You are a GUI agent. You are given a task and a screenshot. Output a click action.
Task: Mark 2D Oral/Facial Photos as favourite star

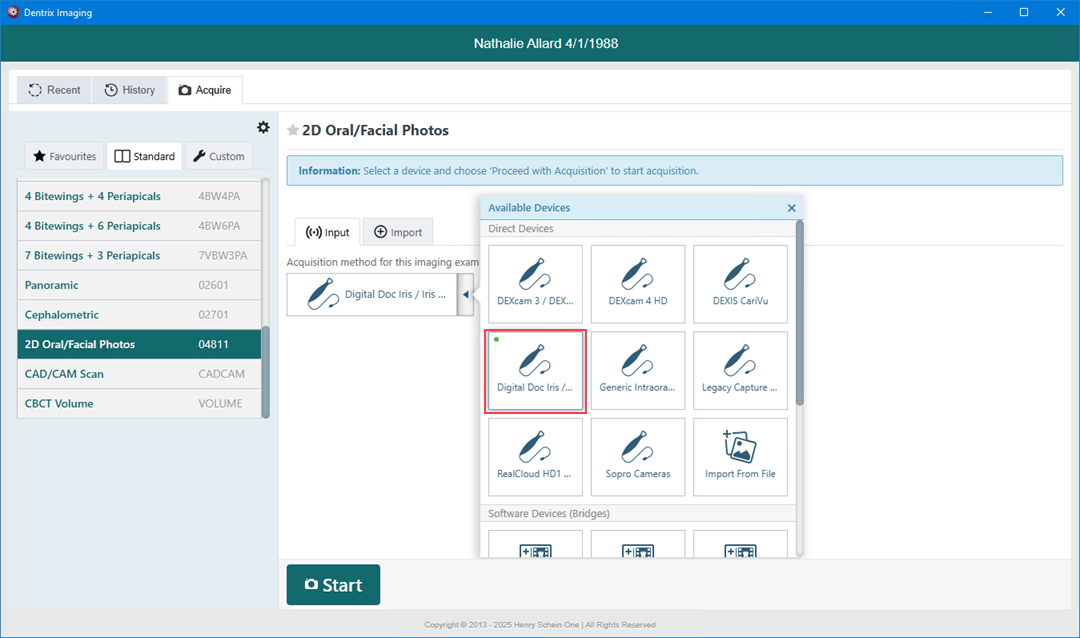(293, 131)
